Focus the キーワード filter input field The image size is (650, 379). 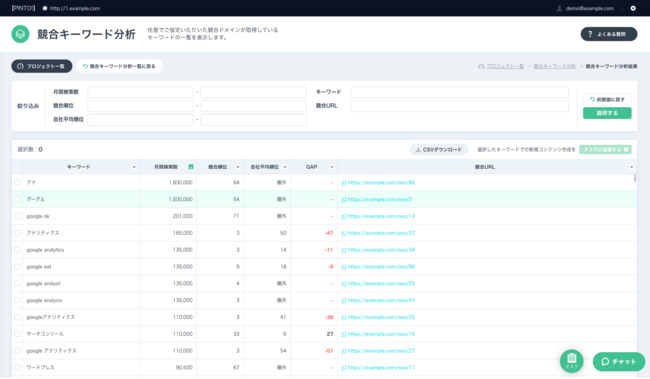tap(460, 92)
